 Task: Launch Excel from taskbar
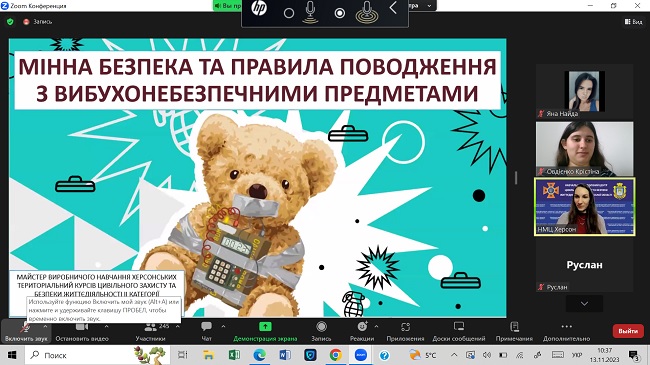(x=234, y=355)
